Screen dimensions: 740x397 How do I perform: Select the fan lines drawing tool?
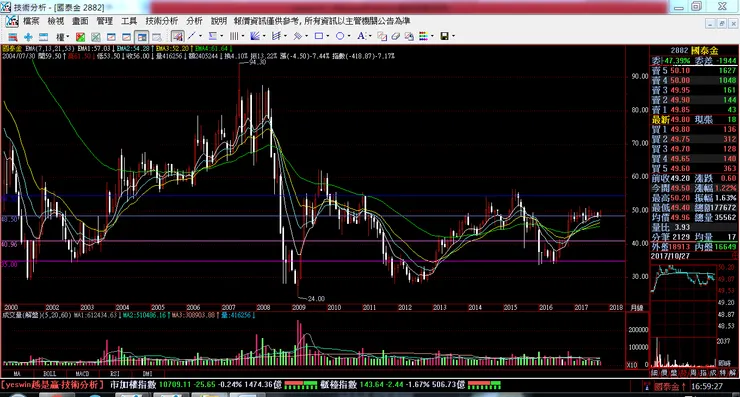(x=255, y=36)
